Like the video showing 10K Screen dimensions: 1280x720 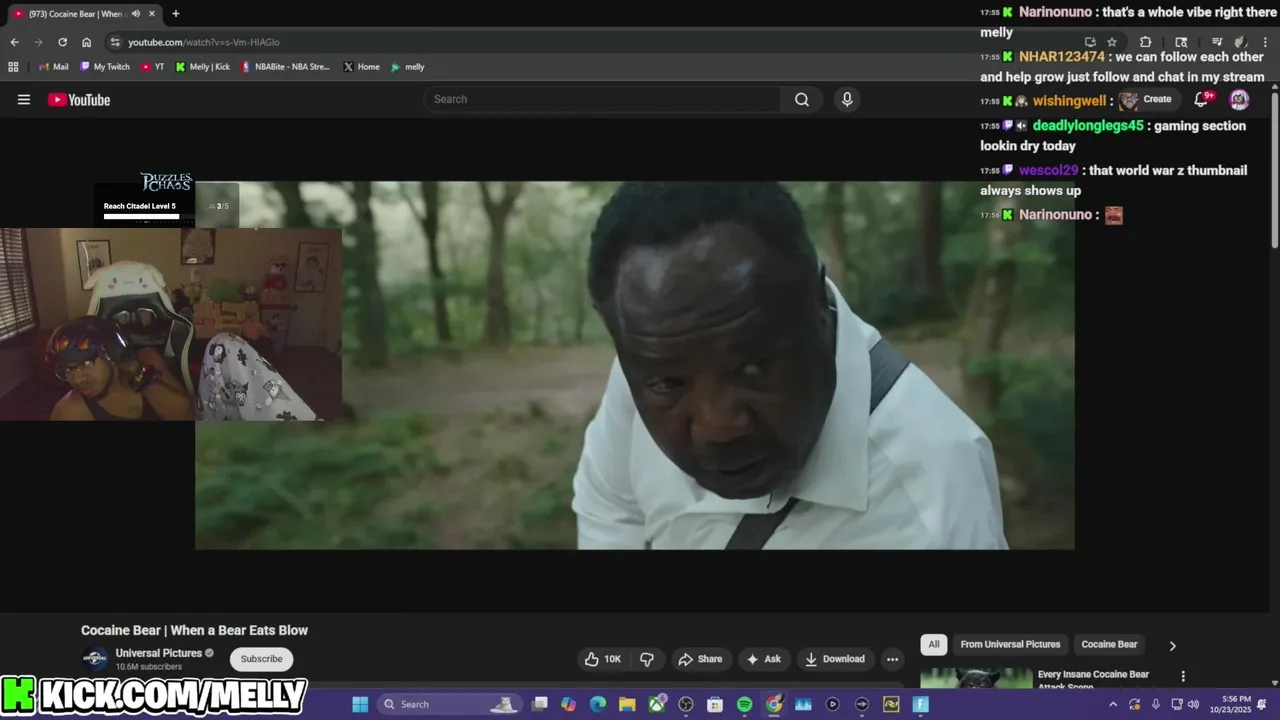pos(603,659)
